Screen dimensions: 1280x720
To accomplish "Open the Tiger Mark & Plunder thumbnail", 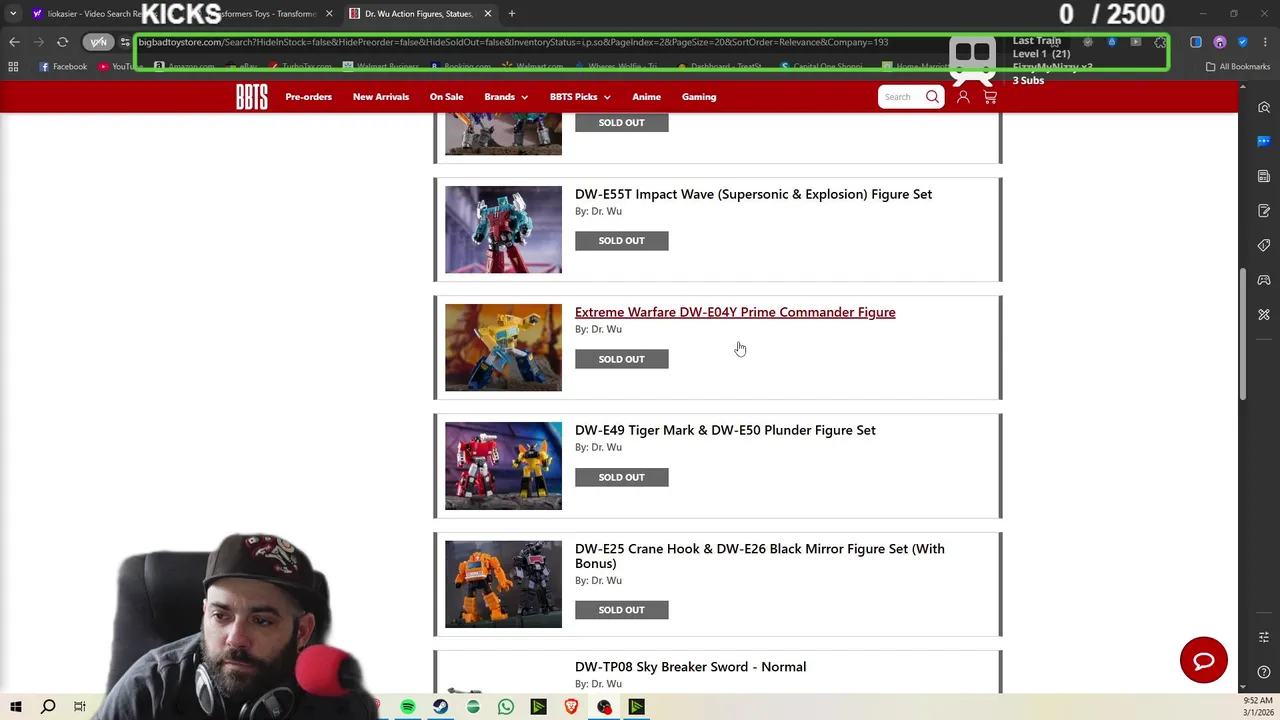I will (x=503, y=465).
